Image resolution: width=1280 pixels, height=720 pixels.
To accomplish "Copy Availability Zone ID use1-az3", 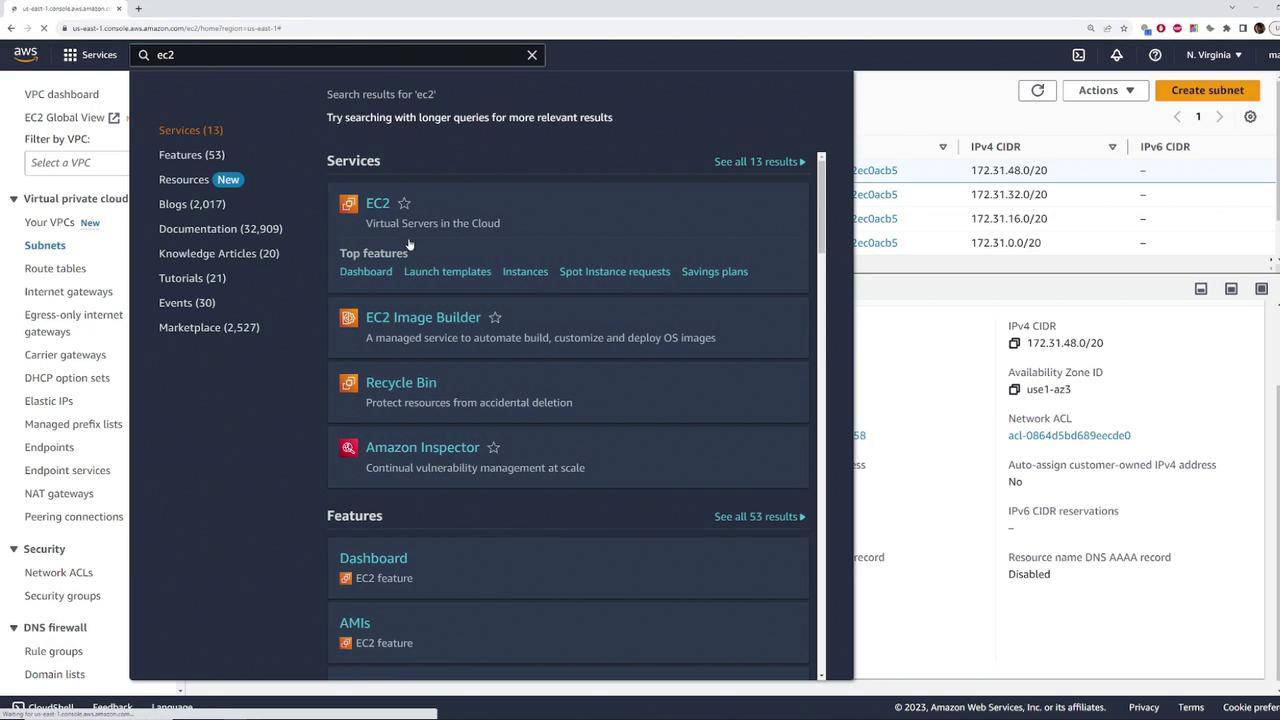I will [1014, 389].
